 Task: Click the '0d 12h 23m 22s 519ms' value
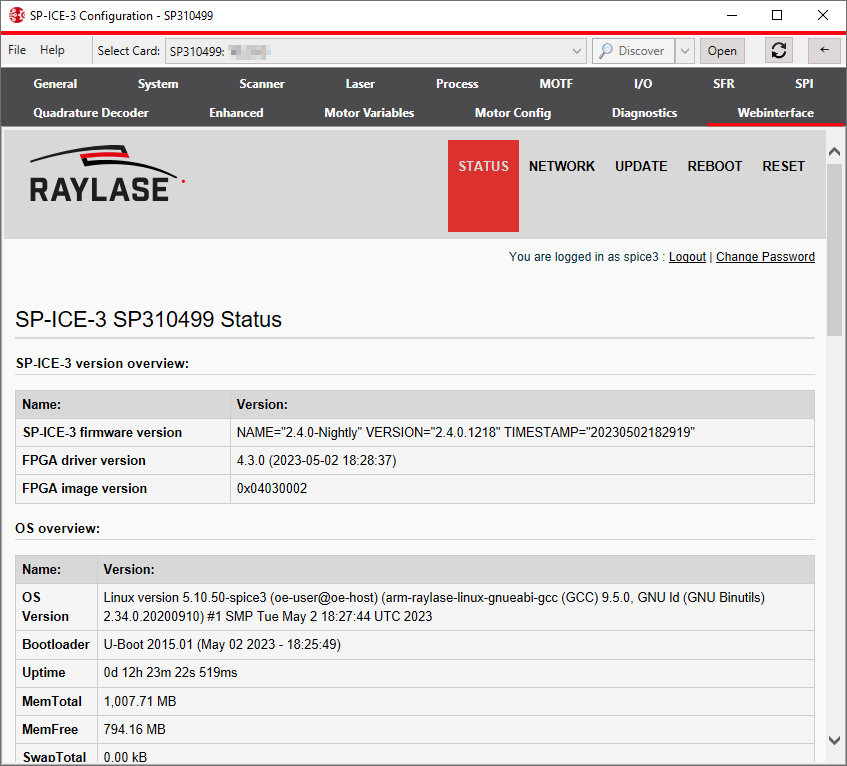(170, 673)
